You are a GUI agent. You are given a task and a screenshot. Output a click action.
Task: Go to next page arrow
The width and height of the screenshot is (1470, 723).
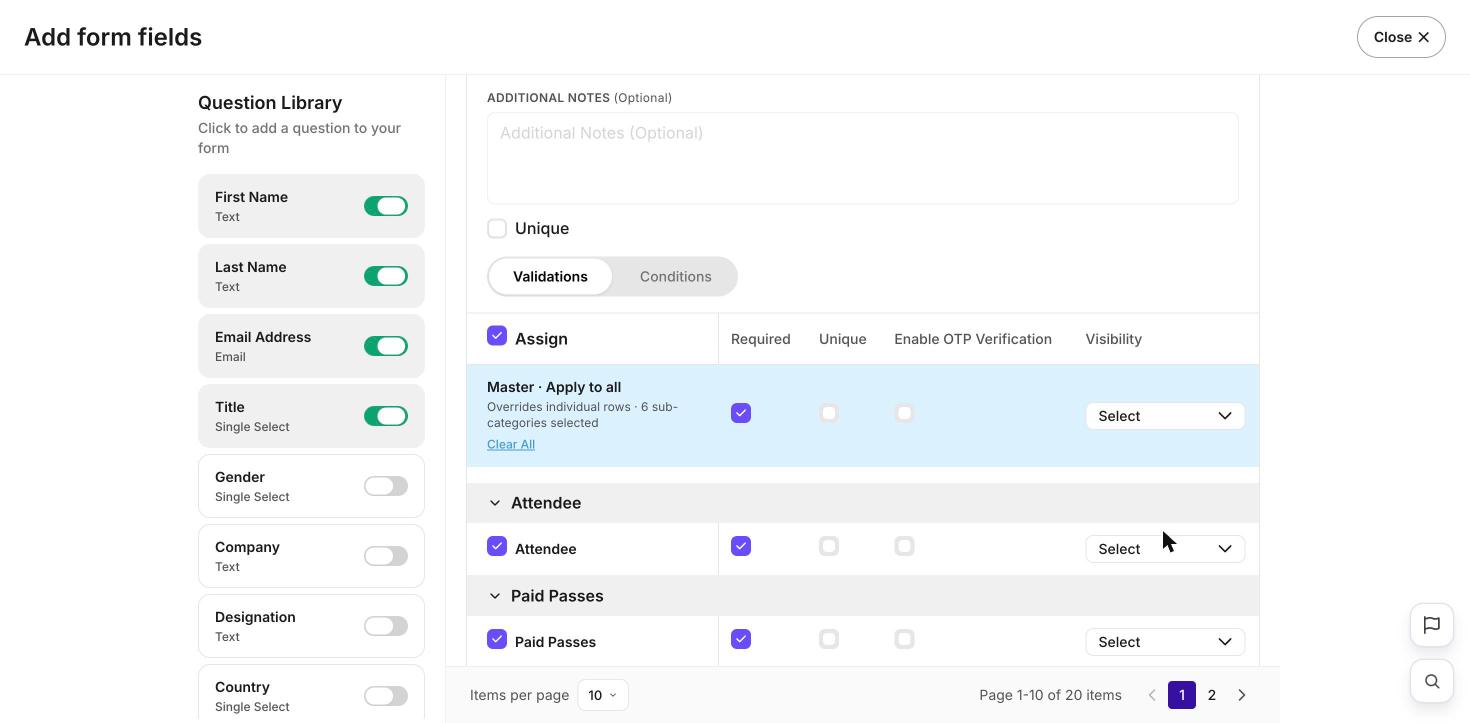click(x=1242, y=695)
